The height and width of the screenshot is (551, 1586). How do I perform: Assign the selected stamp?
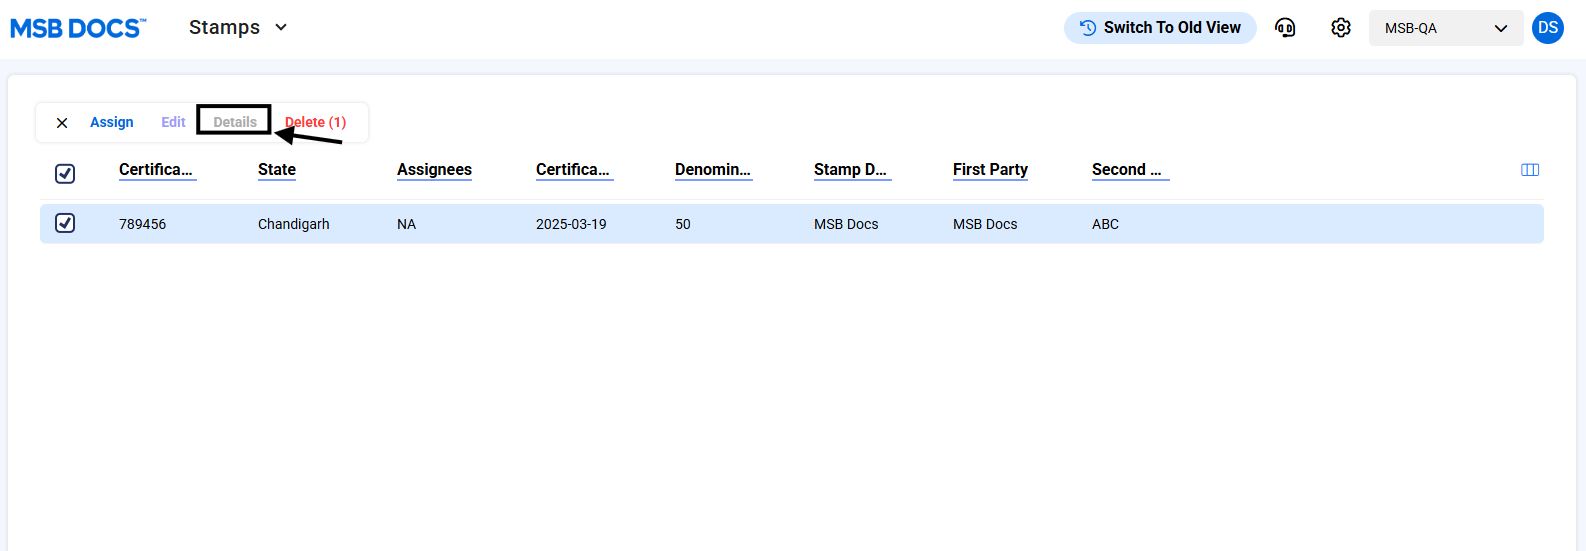click(x=112, y=122)
